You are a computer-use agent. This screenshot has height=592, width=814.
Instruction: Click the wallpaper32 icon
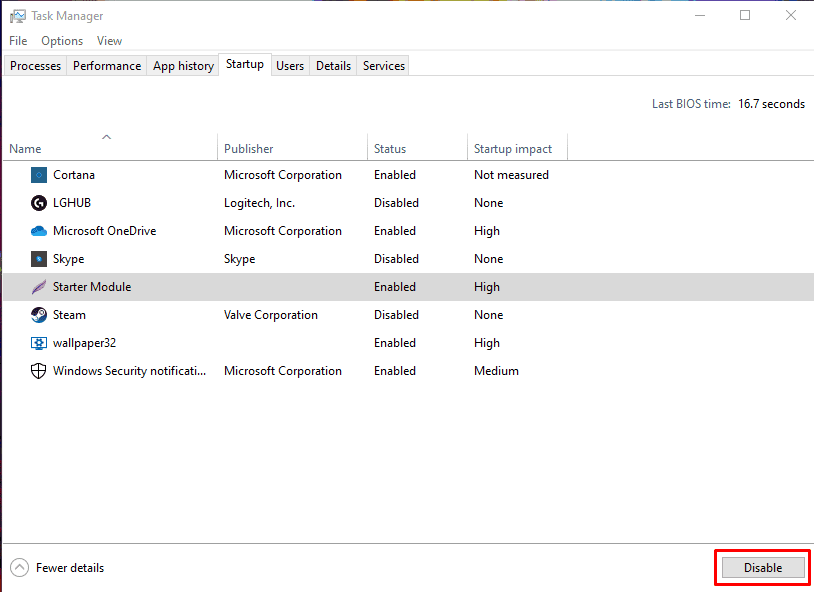(x=38, y=343)
